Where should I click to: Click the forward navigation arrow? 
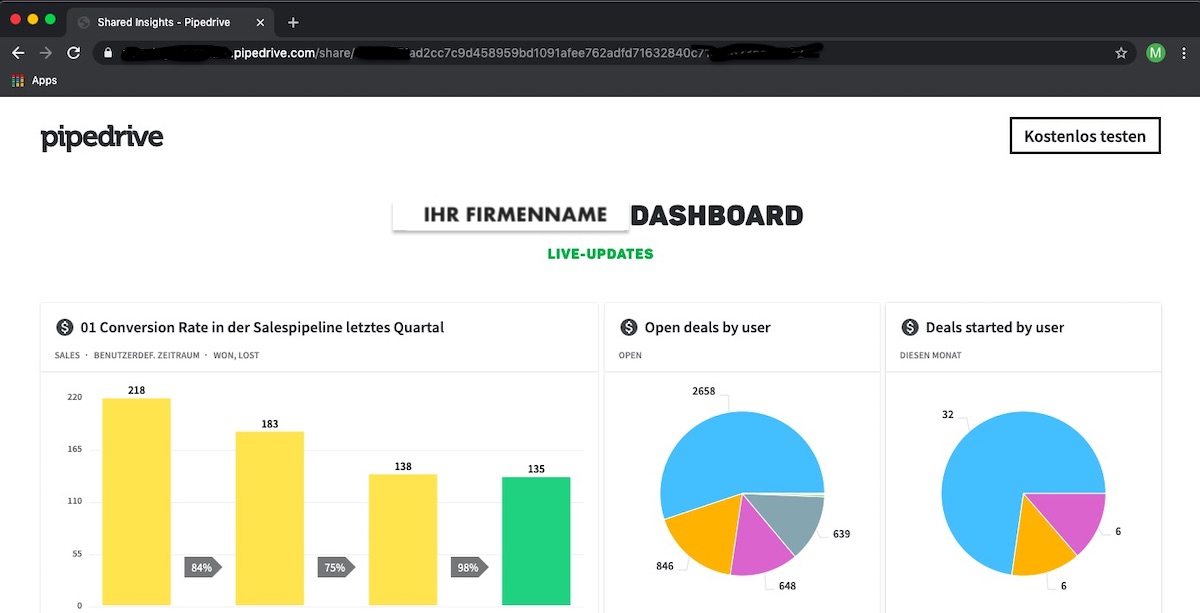pos(45,52)
